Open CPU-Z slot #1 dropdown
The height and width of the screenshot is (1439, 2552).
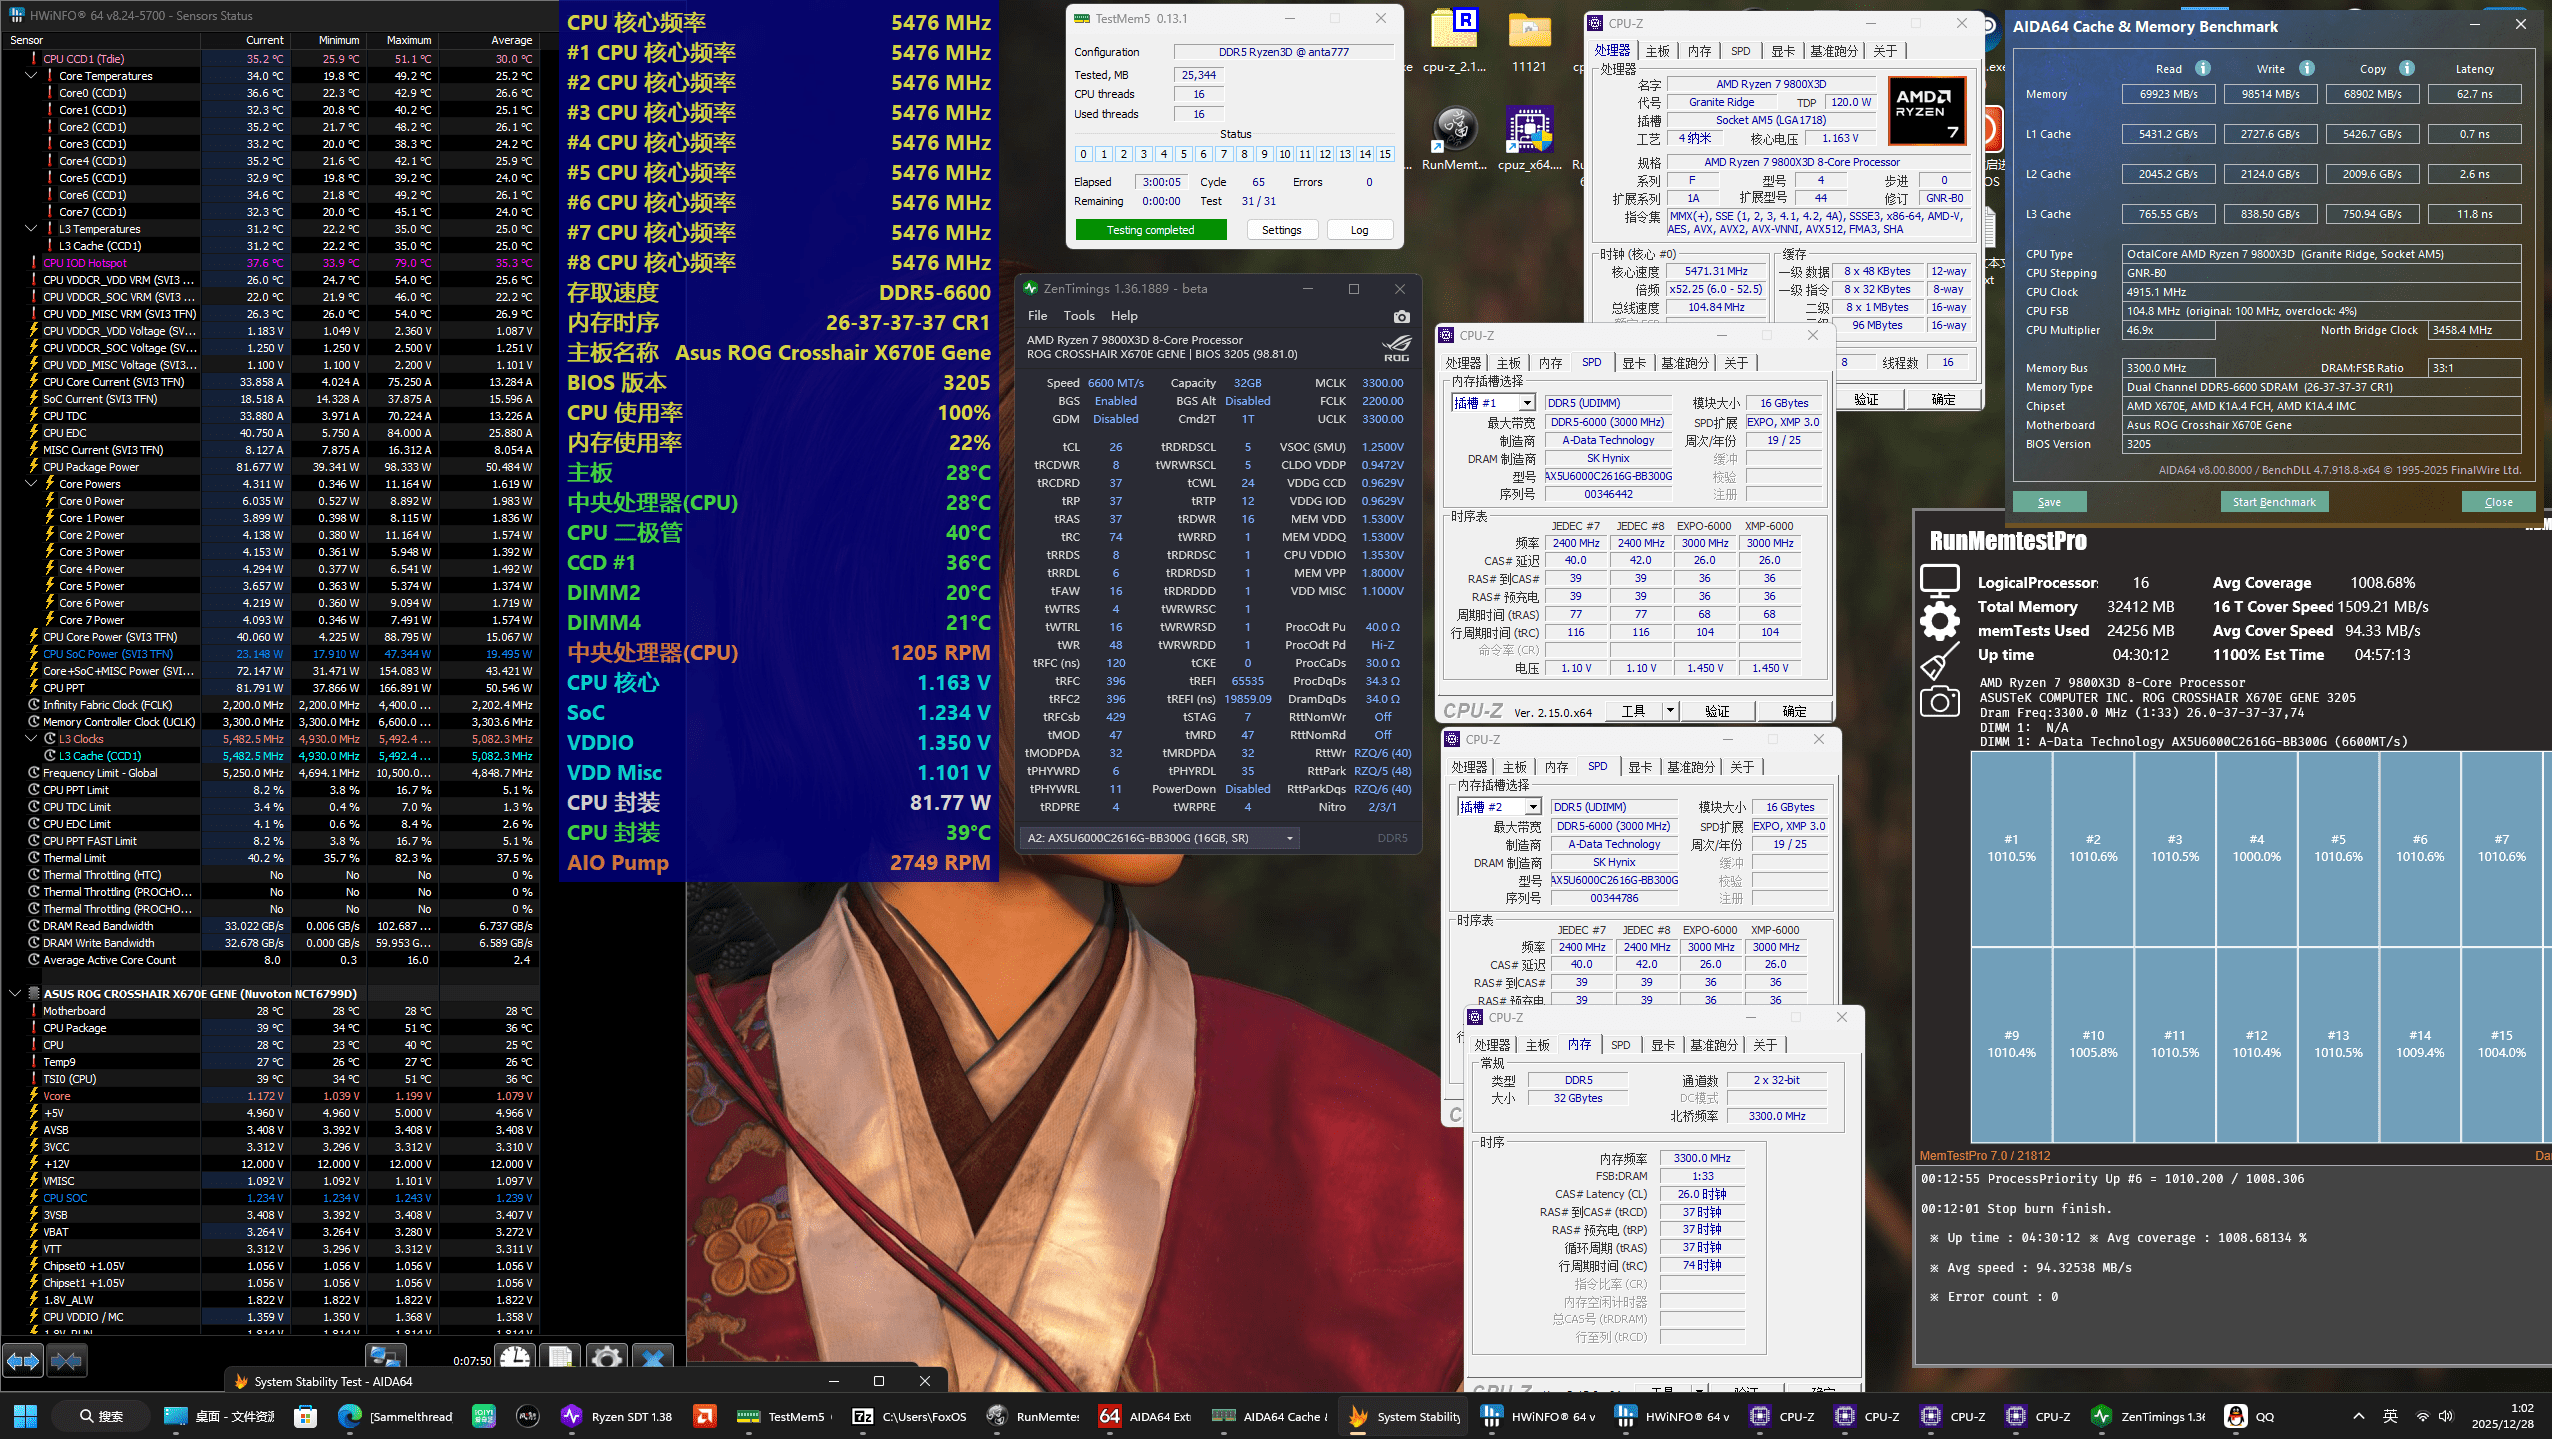[1526, 403]
